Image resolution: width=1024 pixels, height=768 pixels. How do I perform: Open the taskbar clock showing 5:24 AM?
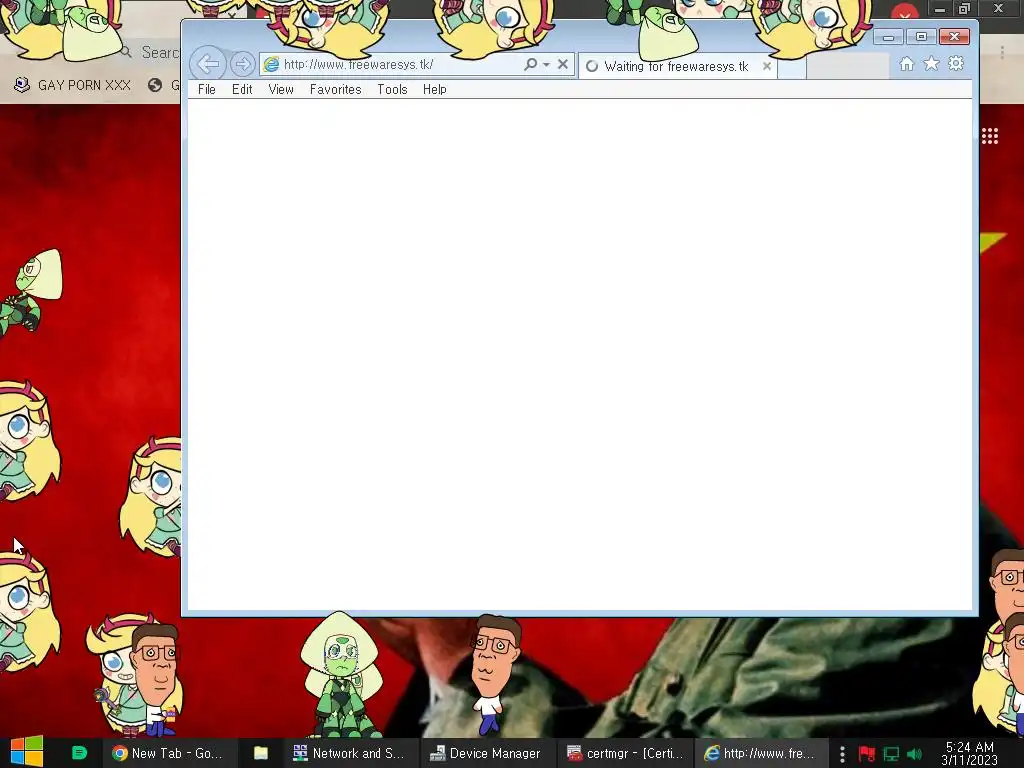(970, 753)
